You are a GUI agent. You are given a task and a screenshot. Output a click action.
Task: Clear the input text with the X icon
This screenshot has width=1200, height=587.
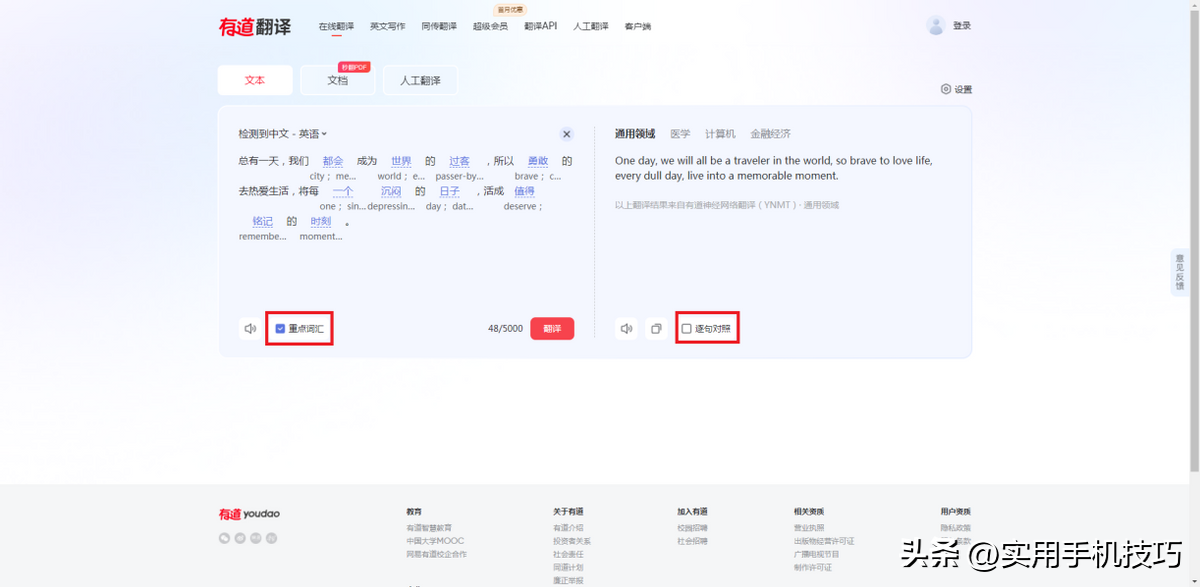(x=566, y=133)
